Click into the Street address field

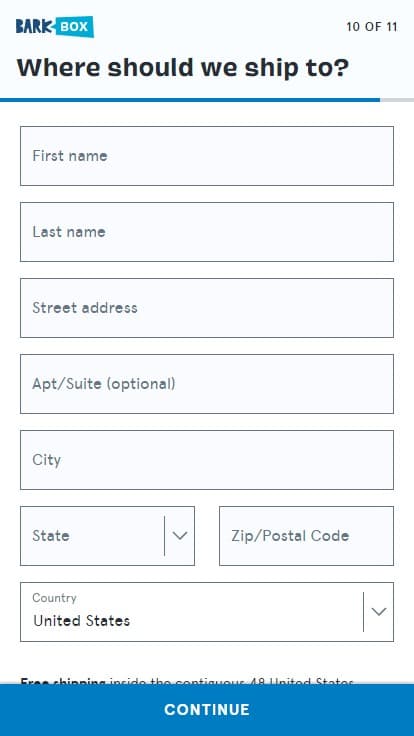click(207, 308)
